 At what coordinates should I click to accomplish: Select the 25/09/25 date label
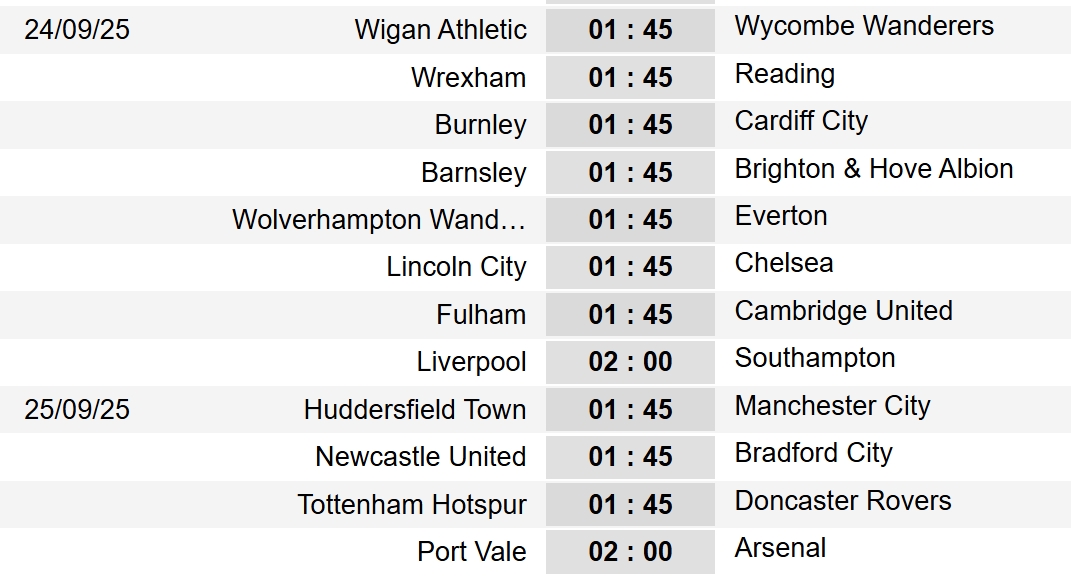[x=77, y=410]
